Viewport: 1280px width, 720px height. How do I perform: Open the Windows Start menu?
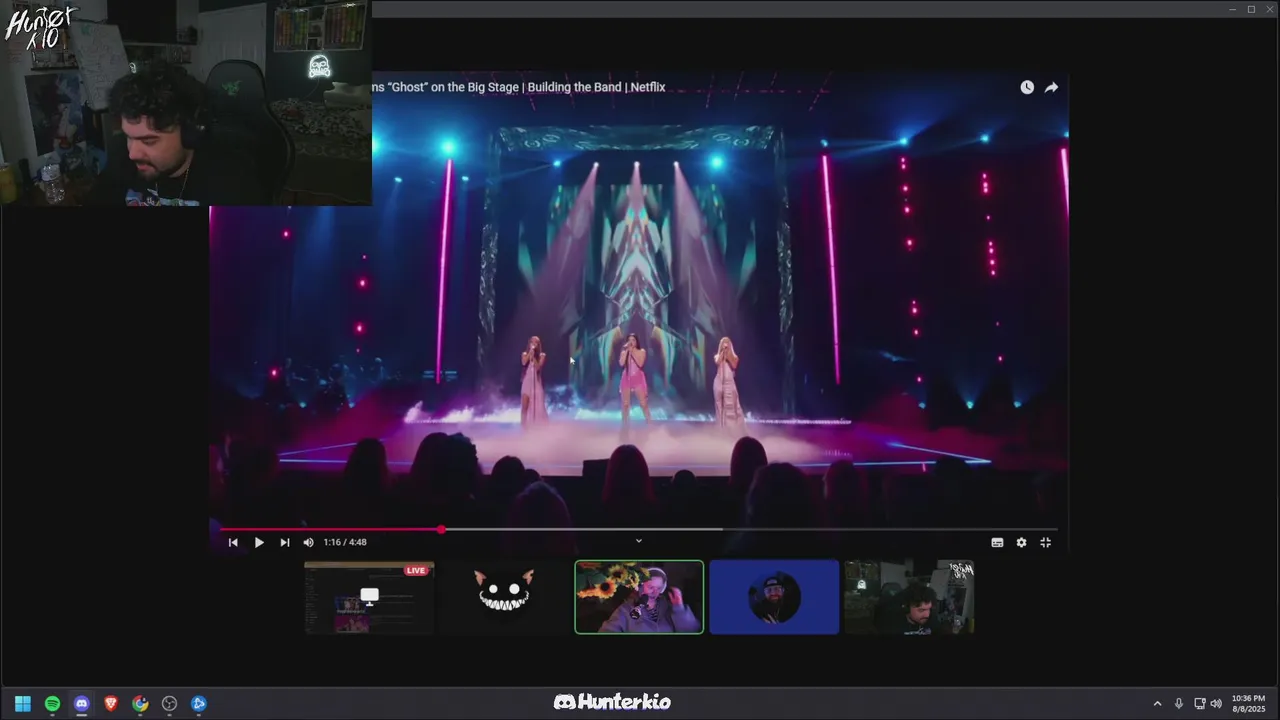point(23,703)
